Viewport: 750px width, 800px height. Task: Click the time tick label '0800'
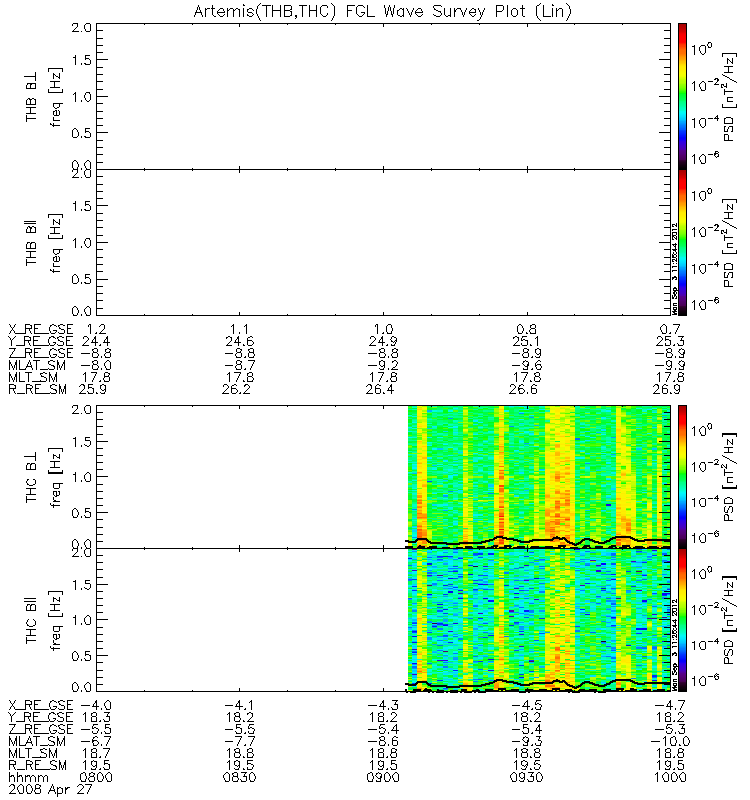tap(96, 778)
